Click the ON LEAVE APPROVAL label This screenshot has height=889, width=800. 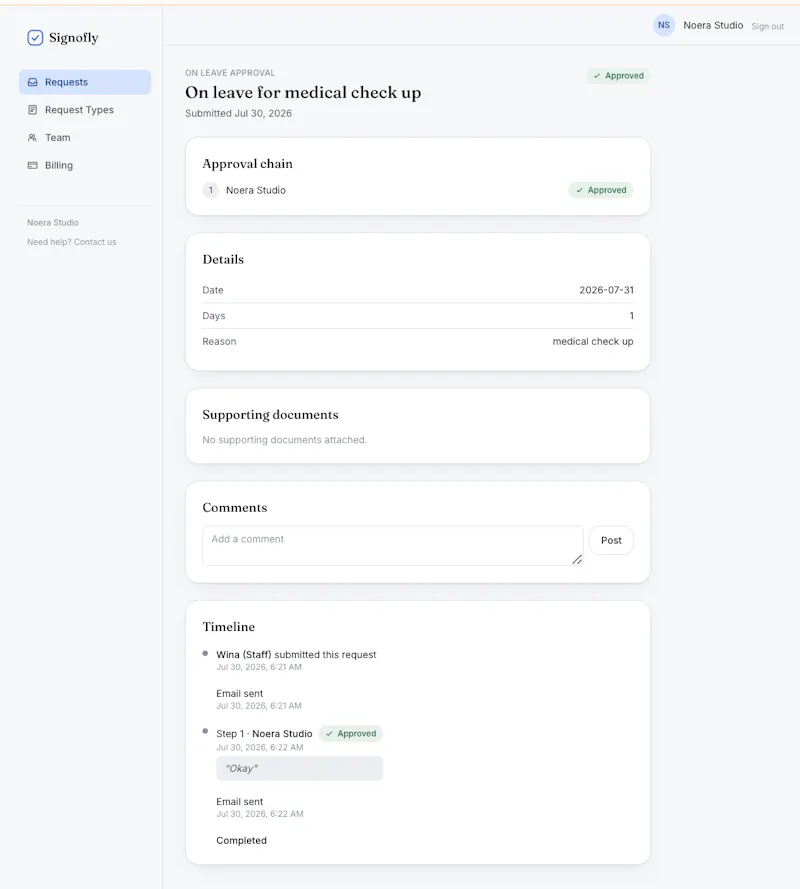pyautogui.click(x=230, y=73)
